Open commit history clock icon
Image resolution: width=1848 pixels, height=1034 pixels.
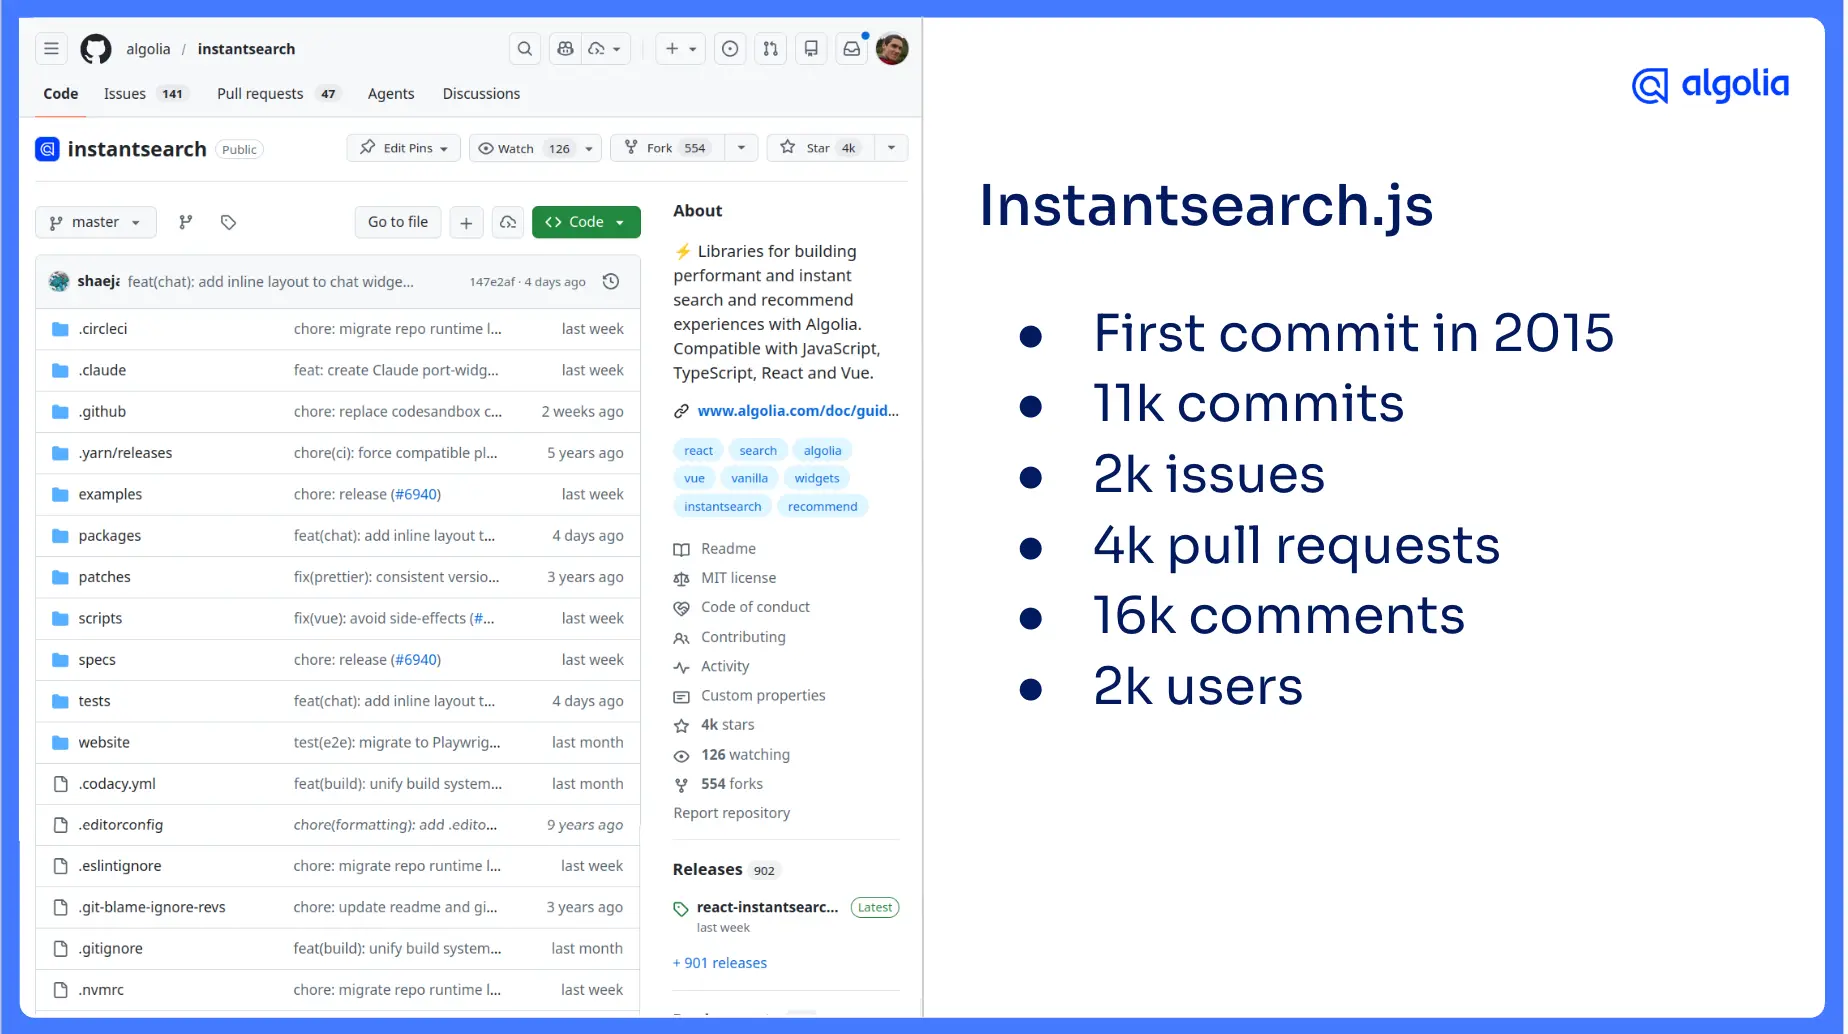(x=611, y=282)
